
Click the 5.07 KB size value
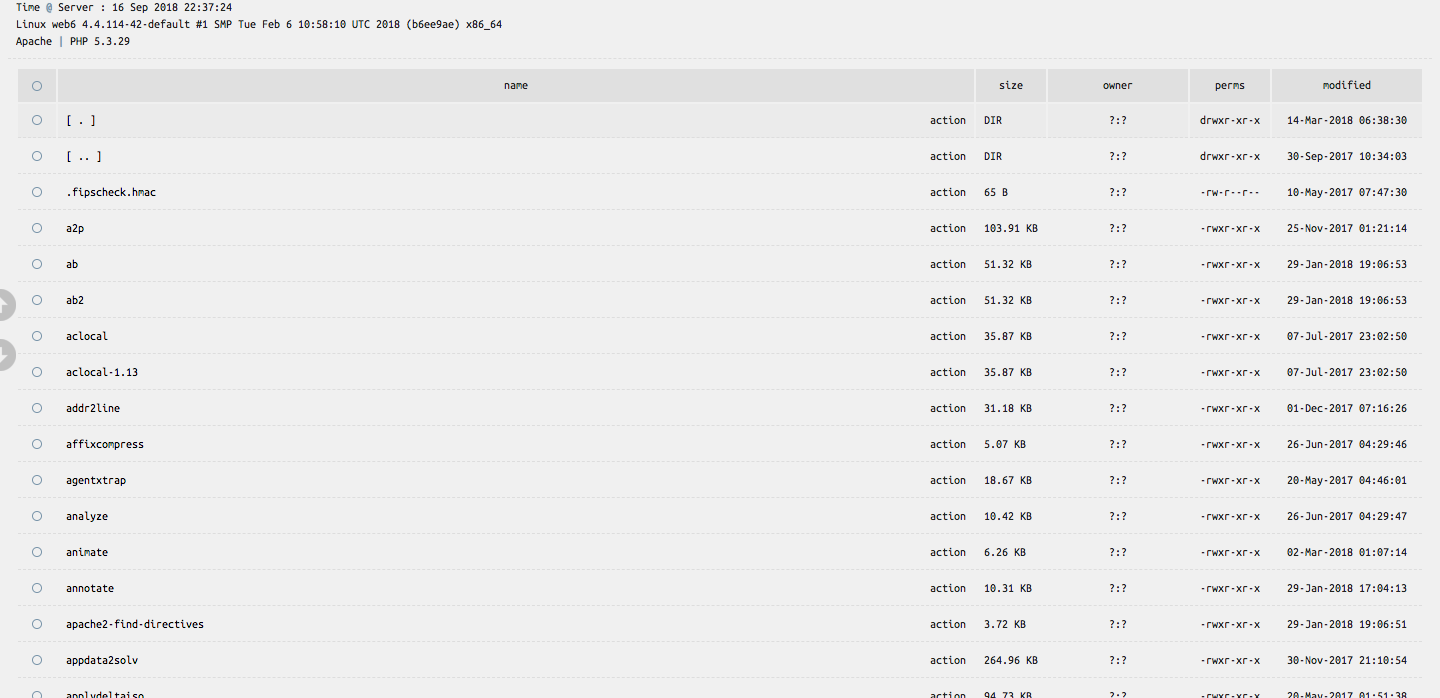(x=1005, y=444)
